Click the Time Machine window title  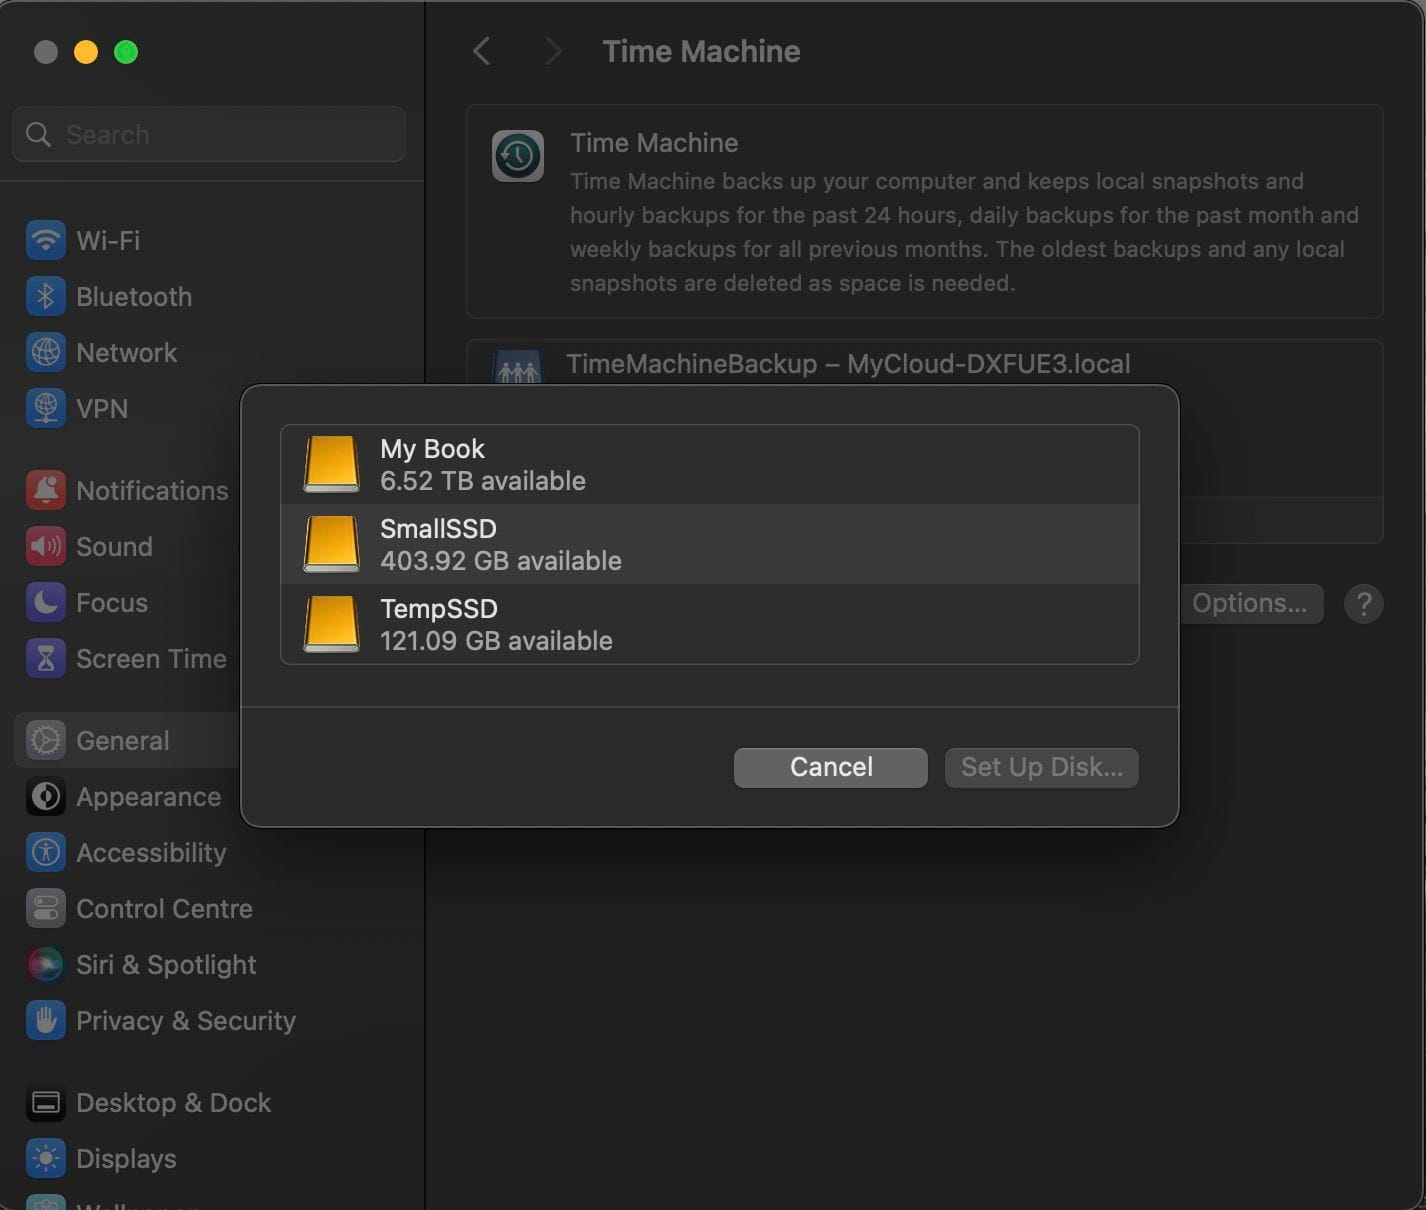[701, 51]
